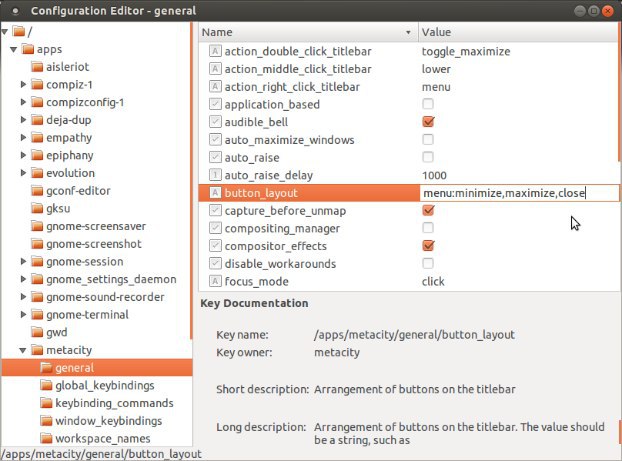Viewport: 622px width, 461px height.
Task: Click the global_keybindings folder icon
Action: tap(46, 385)
